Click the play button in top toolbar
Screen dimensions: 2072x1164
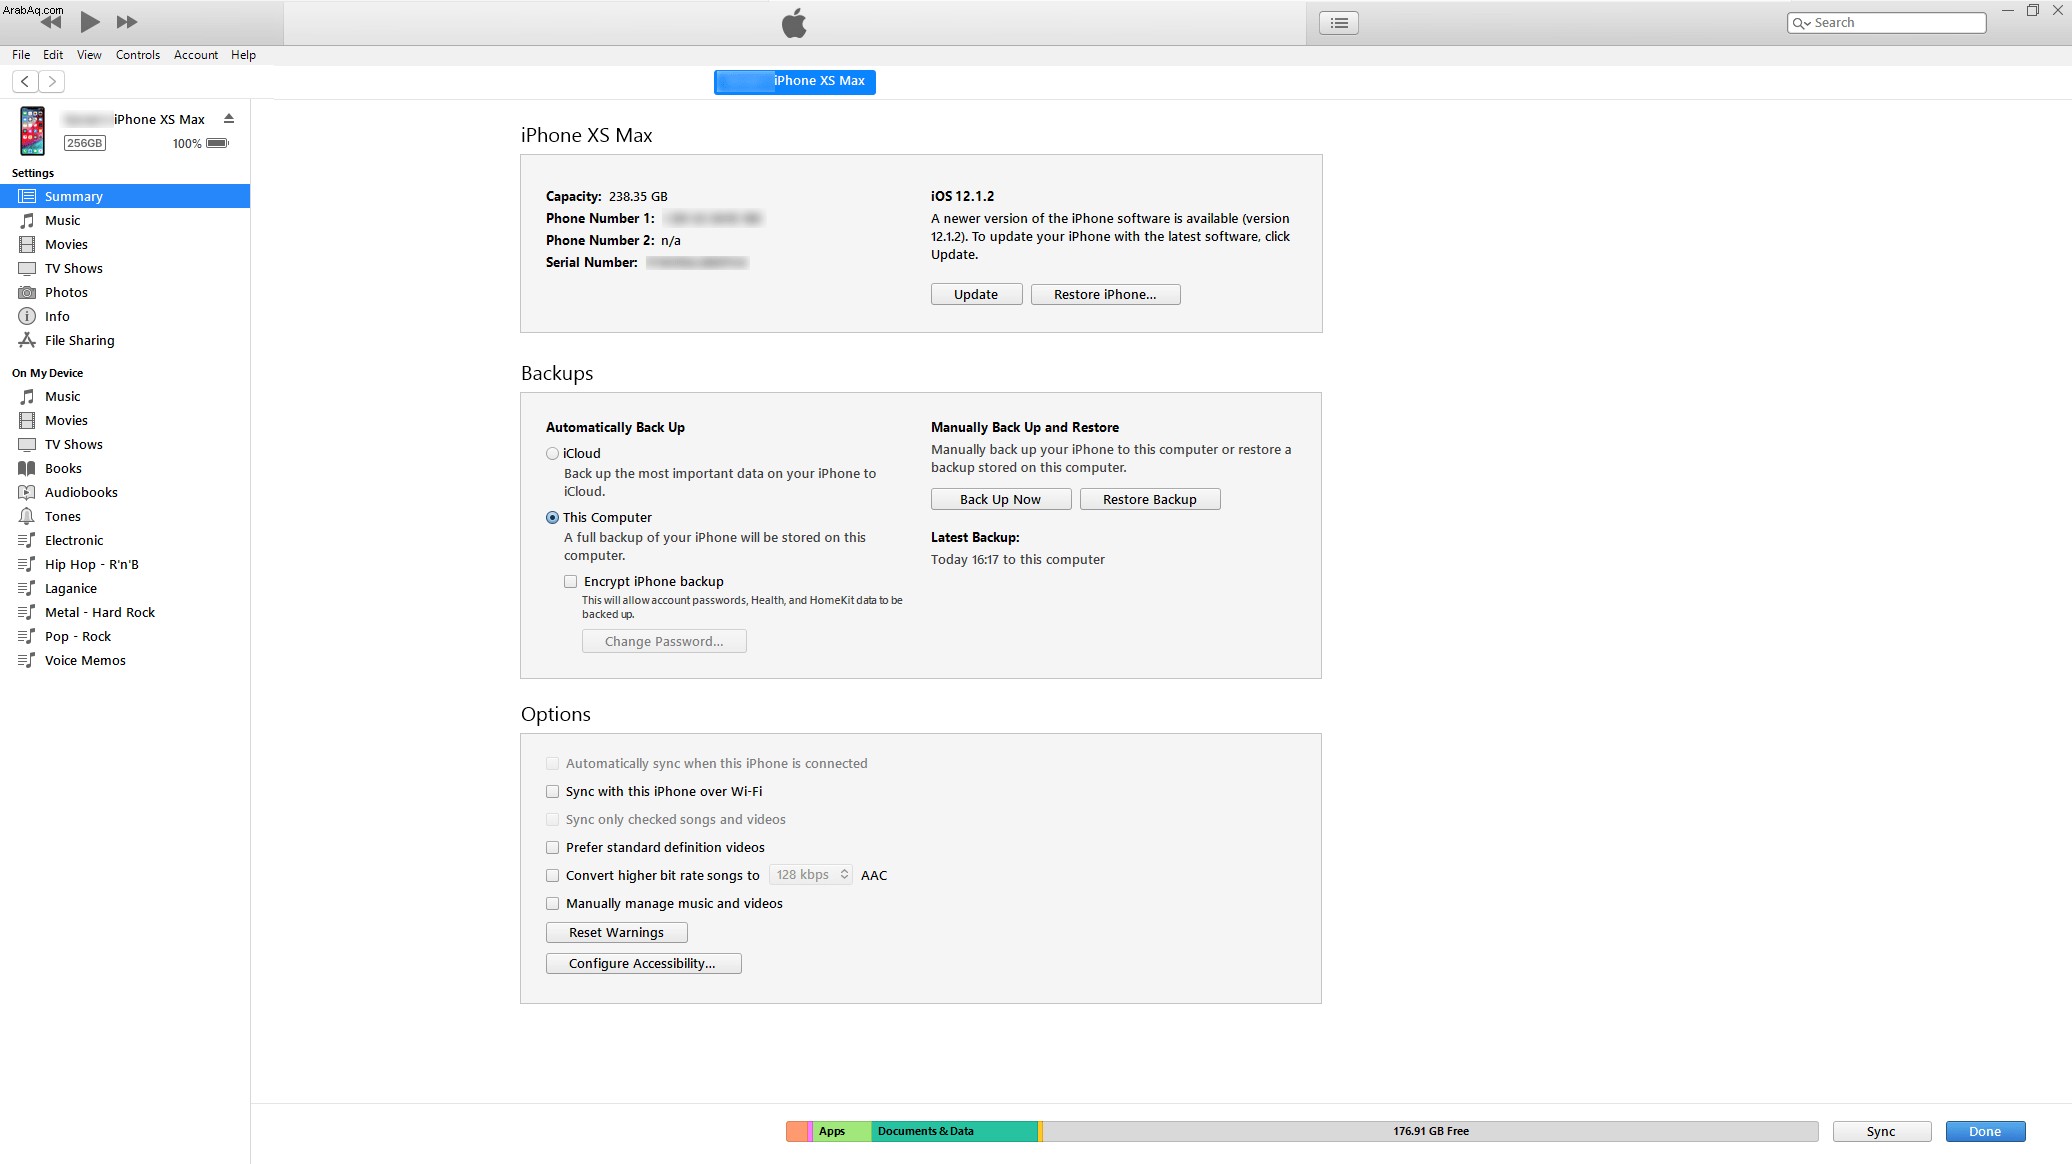tap(90, 21)
